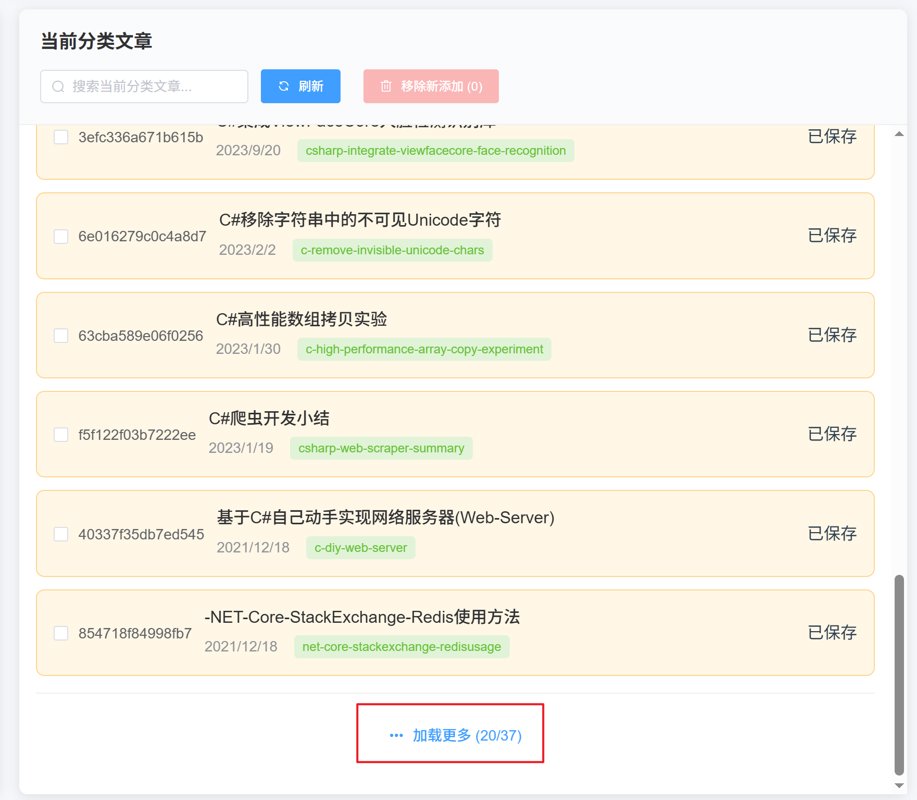Toggle checkbox for article 40337f35db7ed545
The image size is (917, 800).
(x=60, y=534)
